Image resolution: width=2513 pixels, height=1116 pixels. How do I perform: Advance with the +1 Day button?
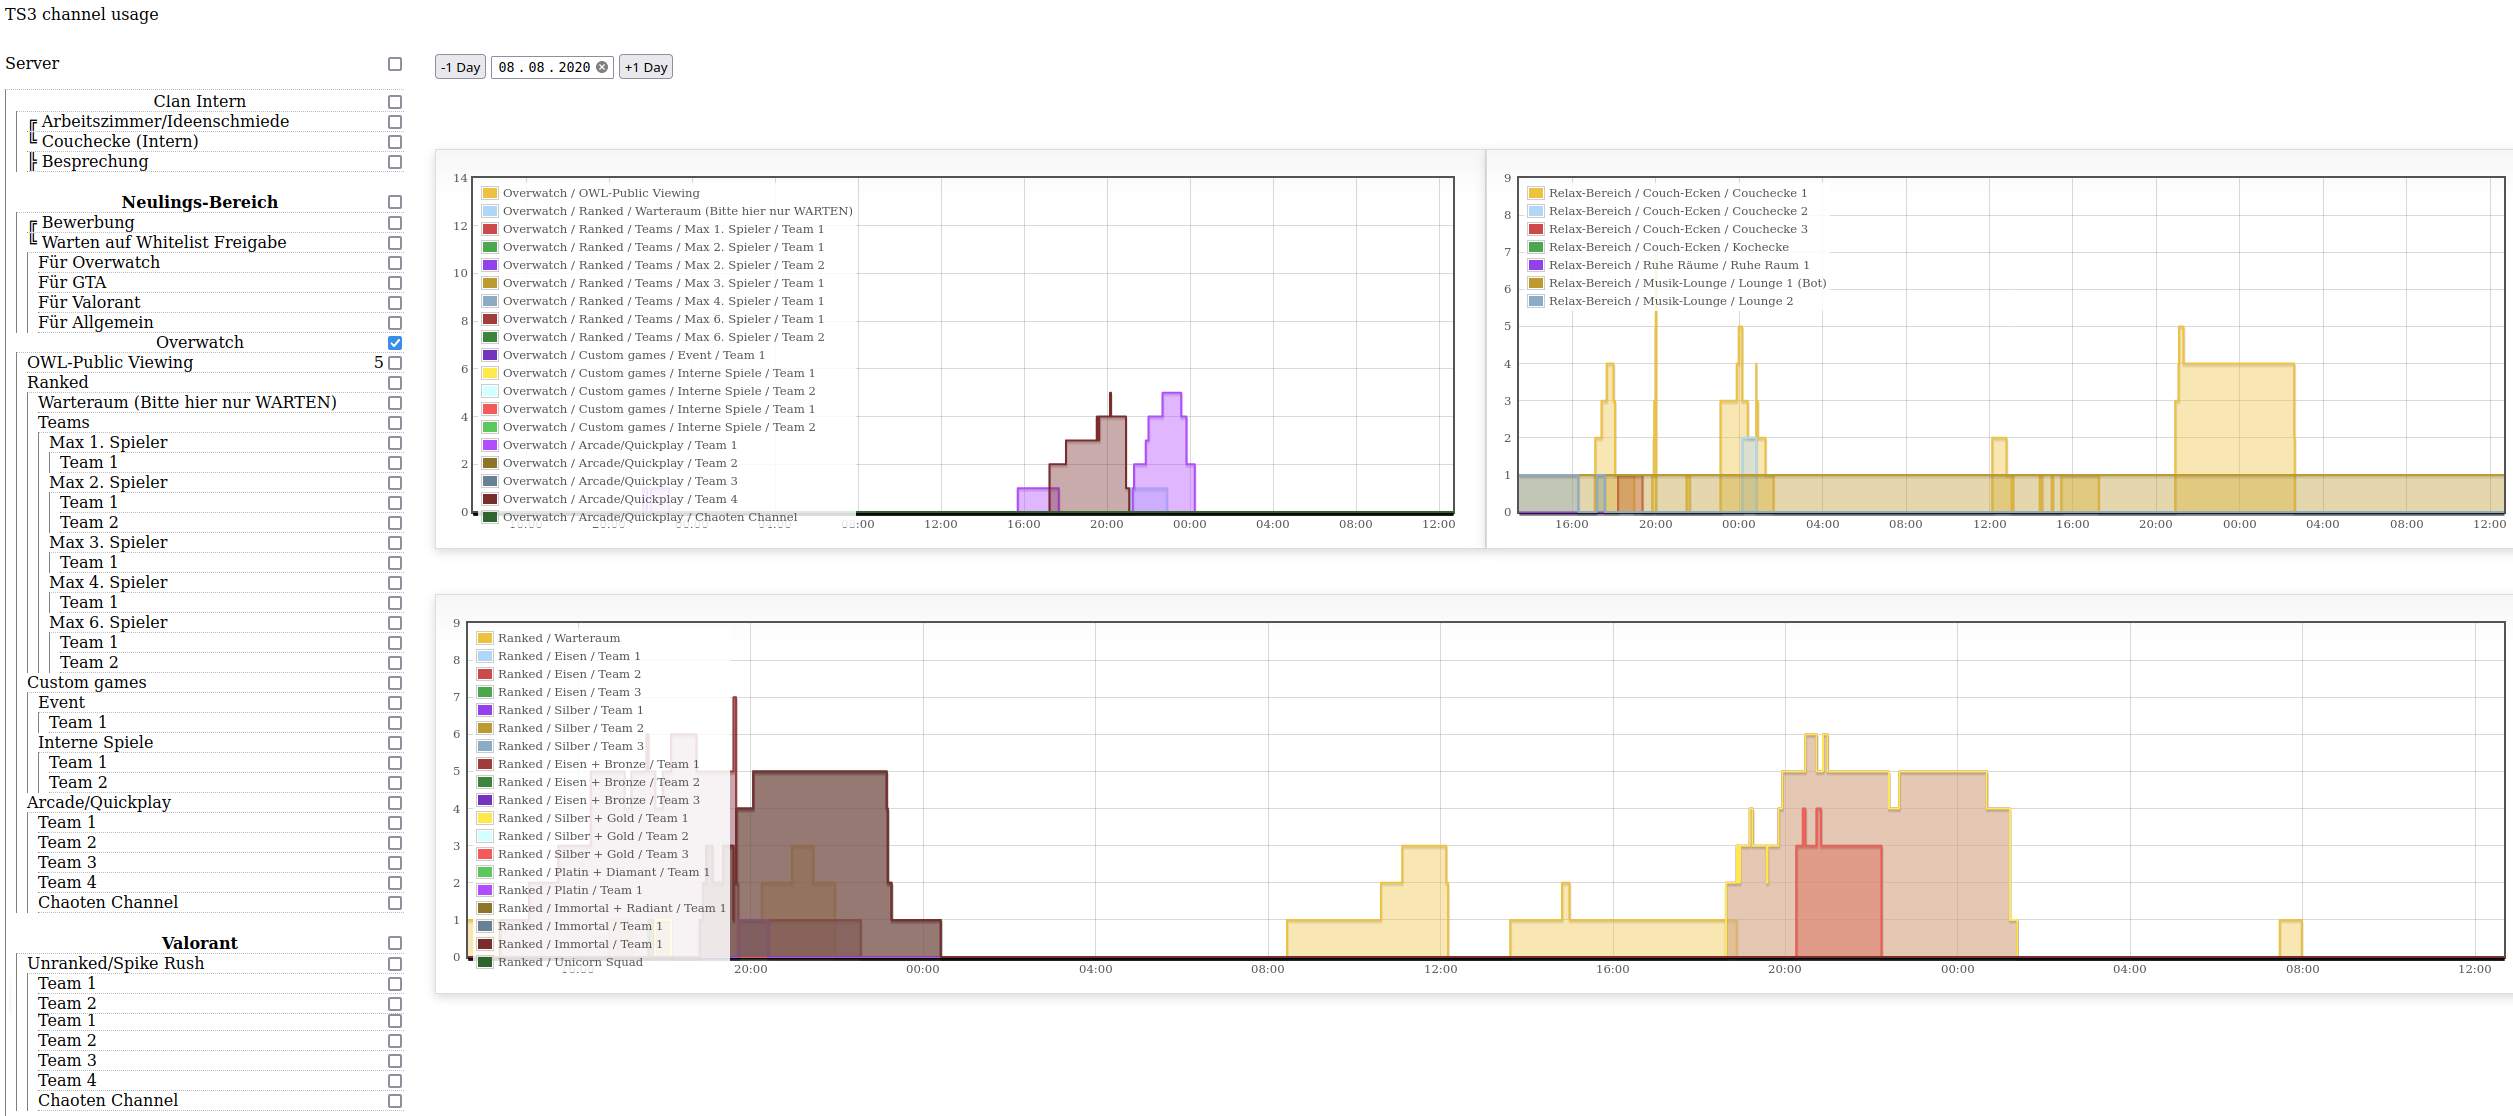pyautogui.click(x=646, y=67)
